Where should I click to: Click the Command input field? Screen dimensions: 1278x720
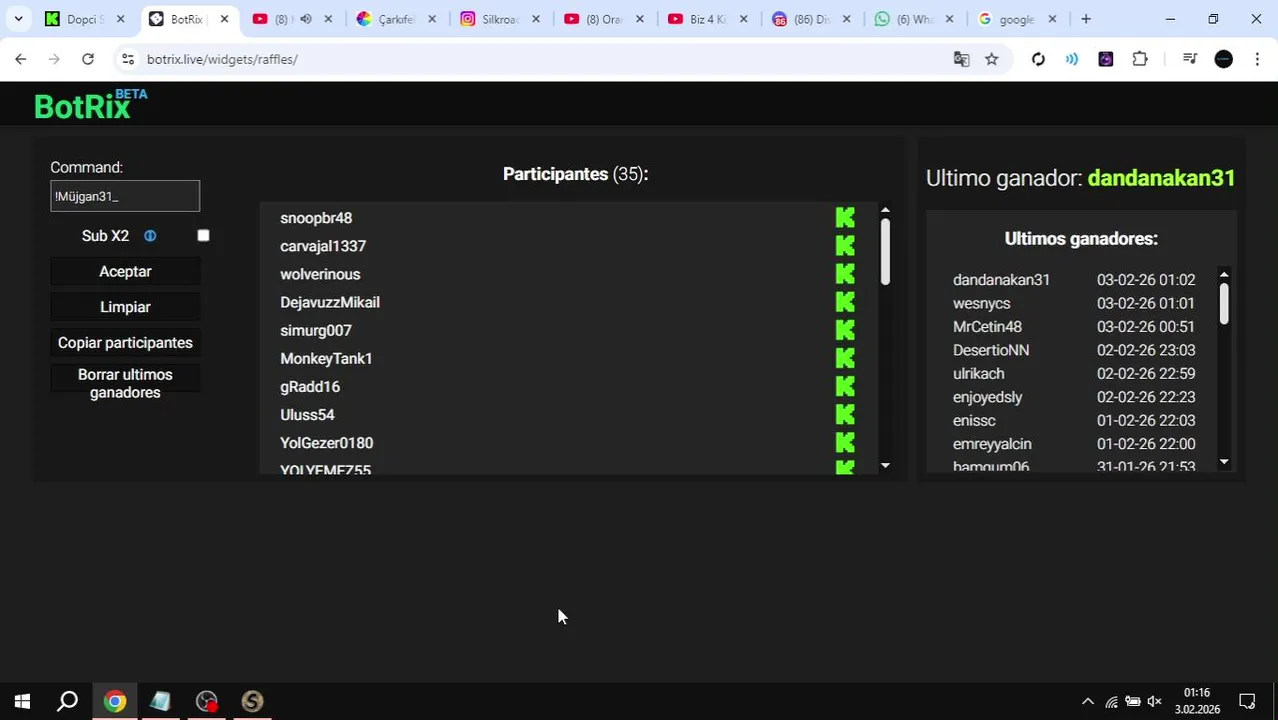(x=125, y=196)
